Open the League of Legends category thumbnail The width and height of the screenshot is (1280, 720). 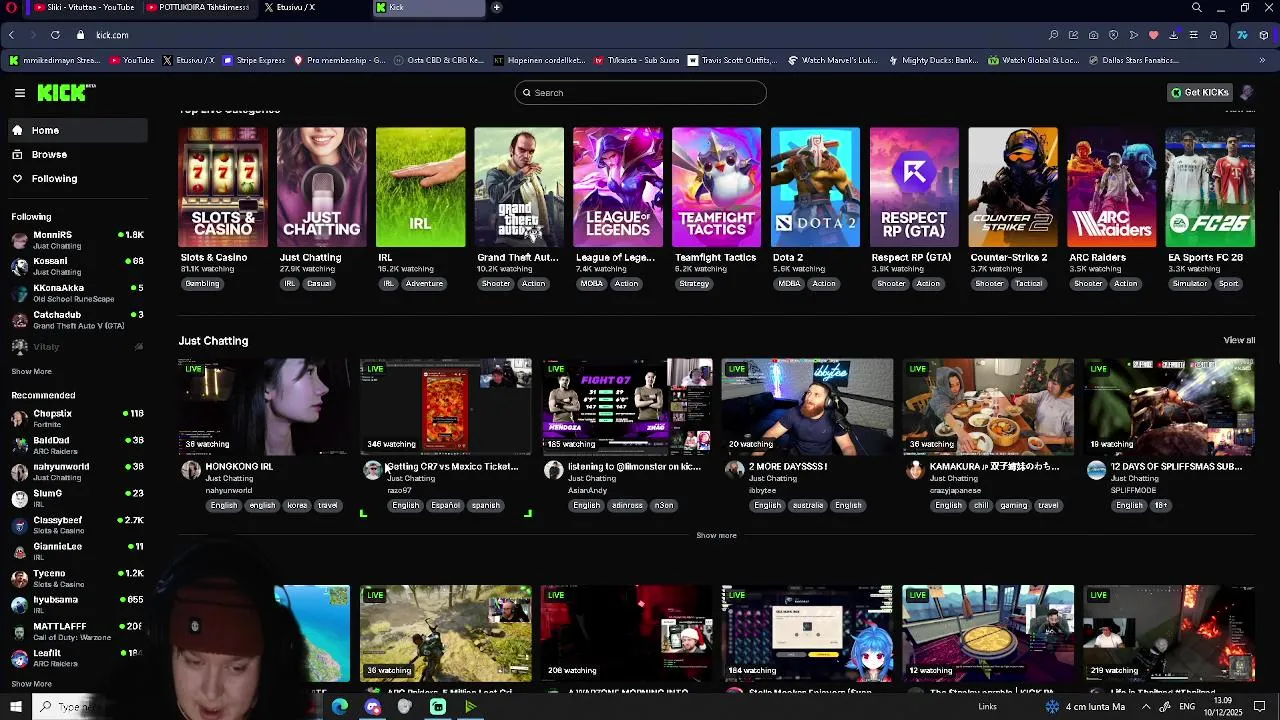(x=618, y=187)
